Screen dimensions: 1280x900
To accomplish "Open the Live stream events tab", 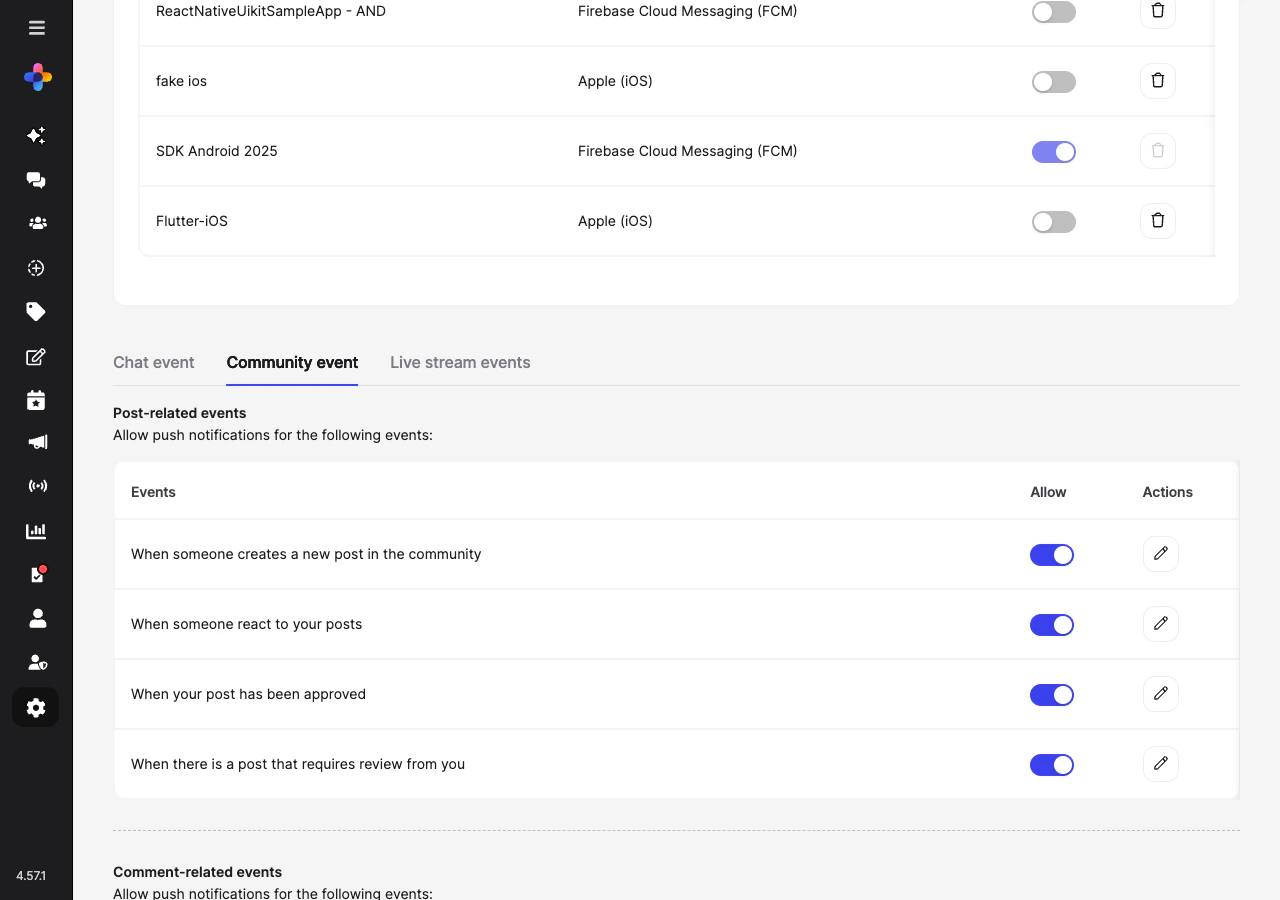I will point(460,362).
